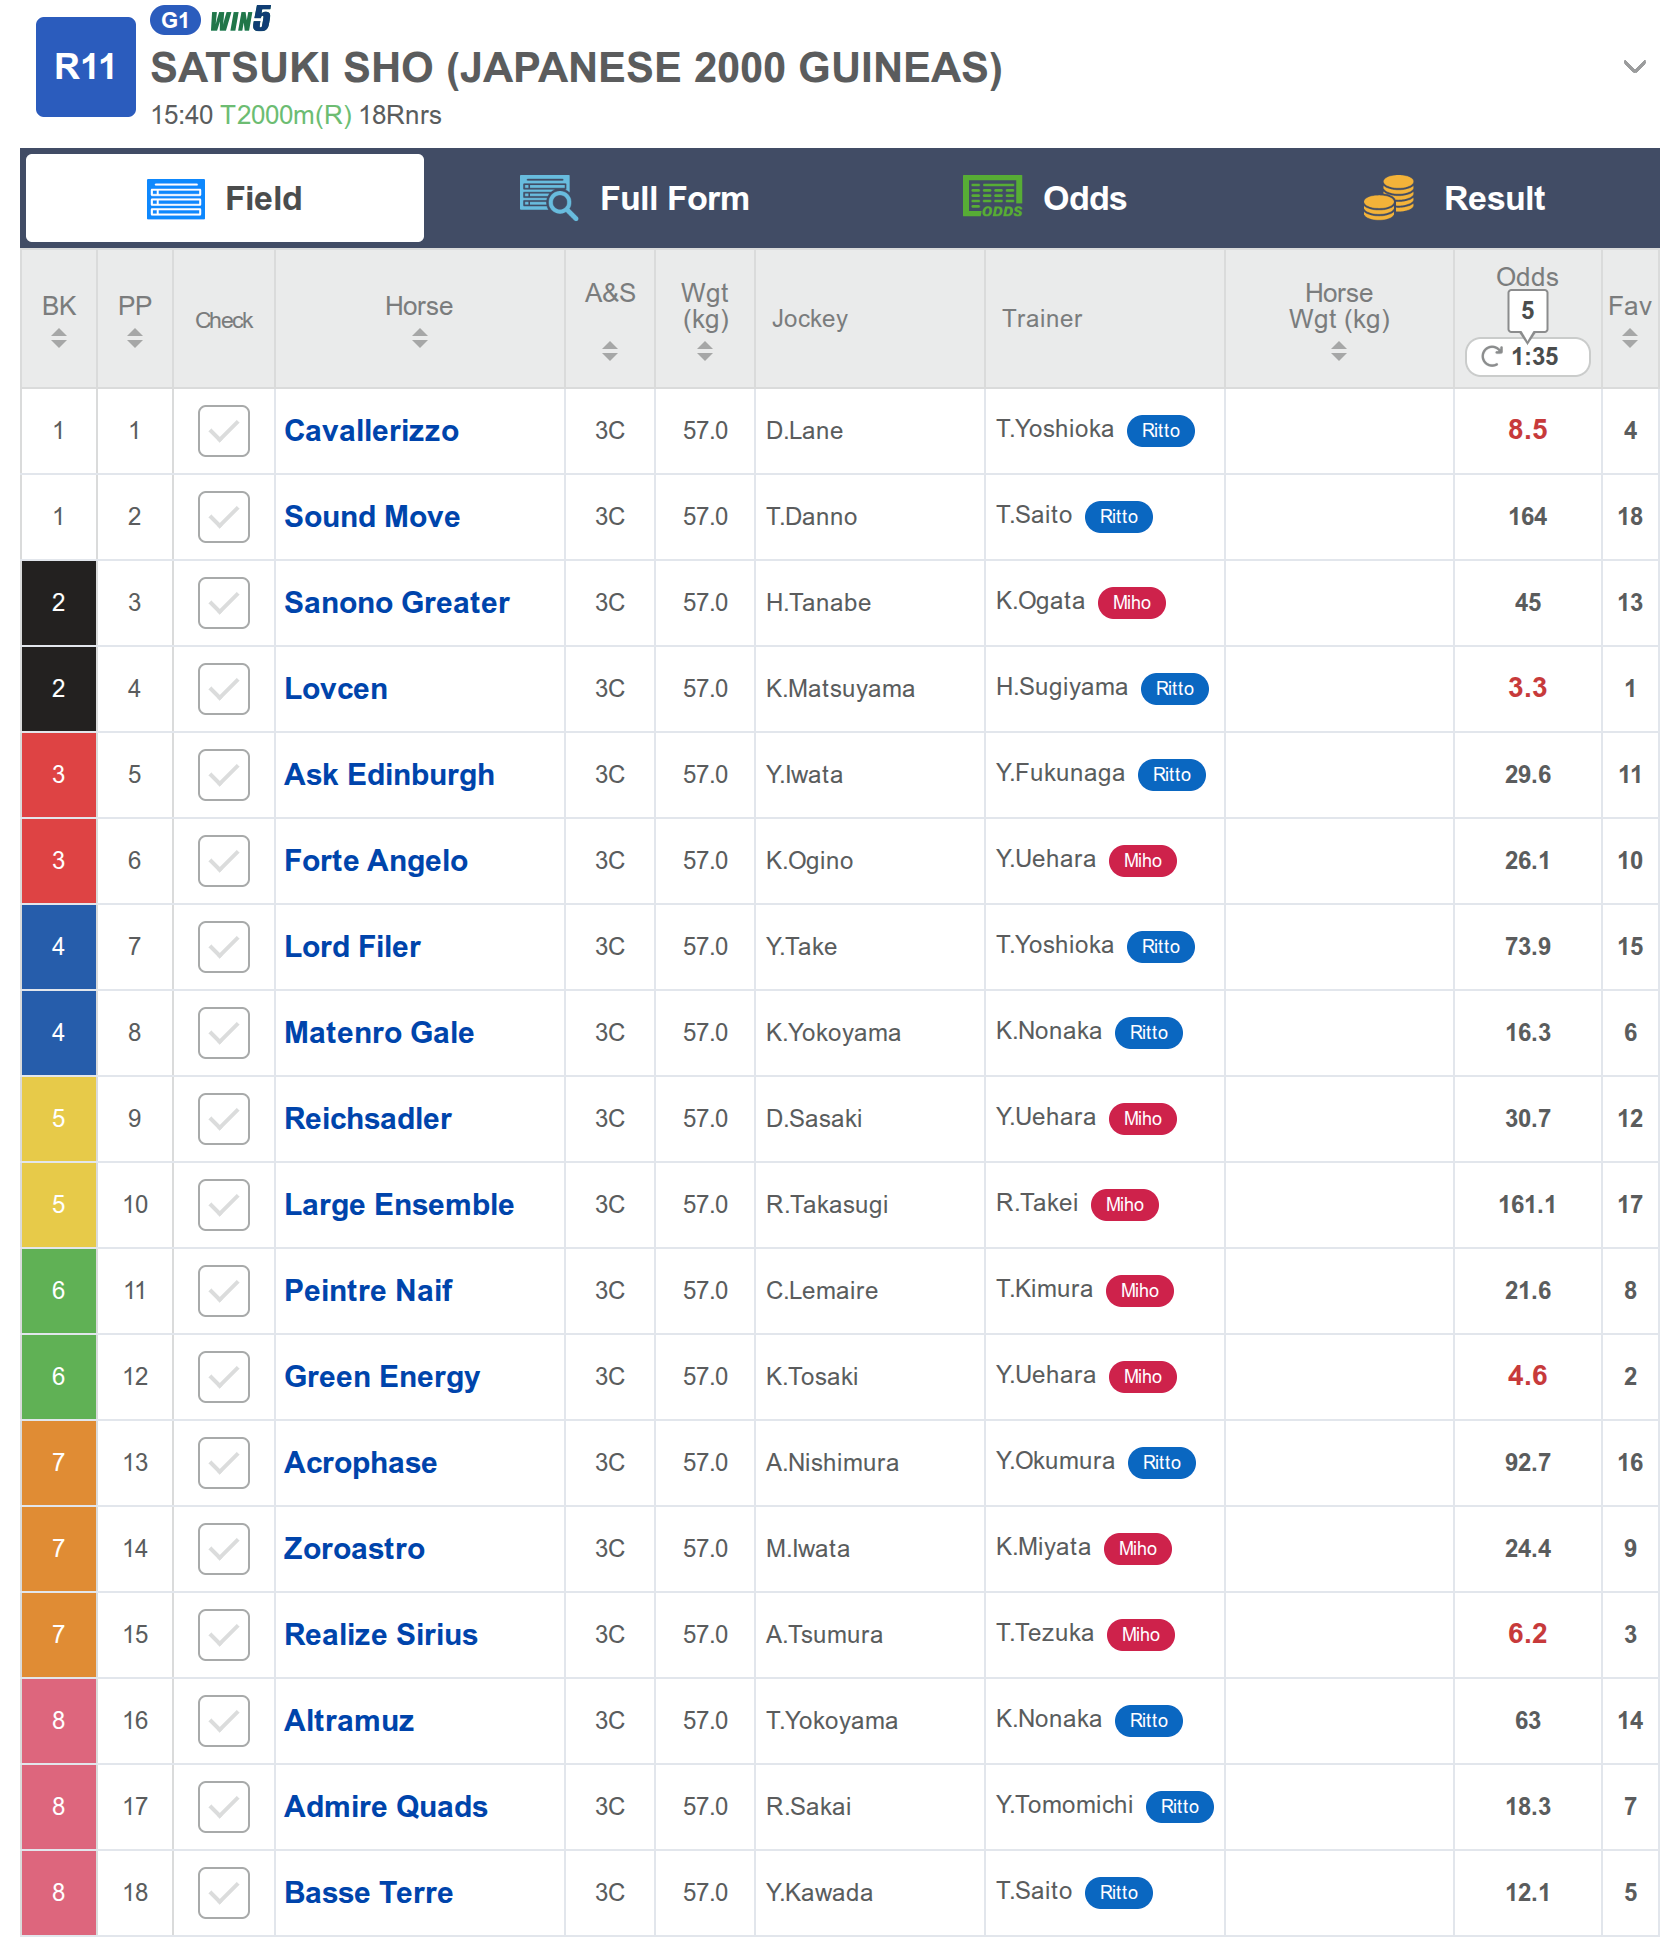
Task: Click jockey name C.Lemaire
Action: tap(822, 1291)
